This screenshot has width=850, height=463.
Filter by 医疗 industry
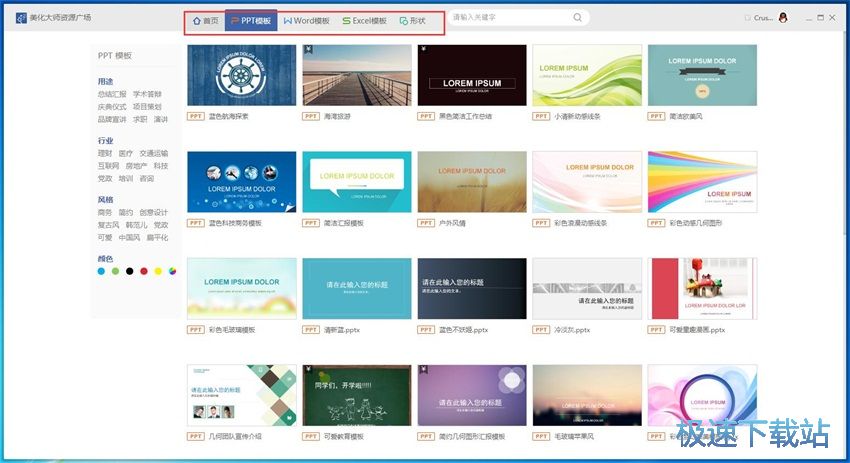point(126,153)
